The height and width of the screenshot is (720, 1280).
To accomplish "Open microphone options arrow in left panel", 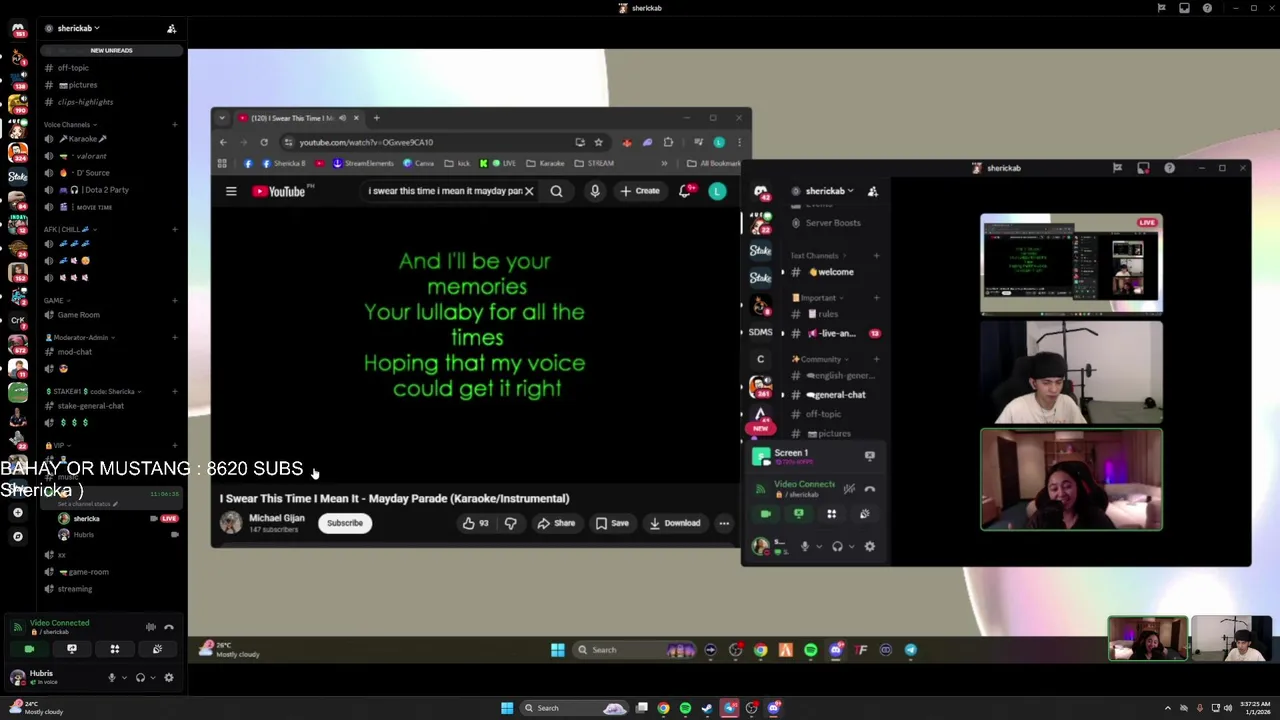I will [x=124, y=677].
